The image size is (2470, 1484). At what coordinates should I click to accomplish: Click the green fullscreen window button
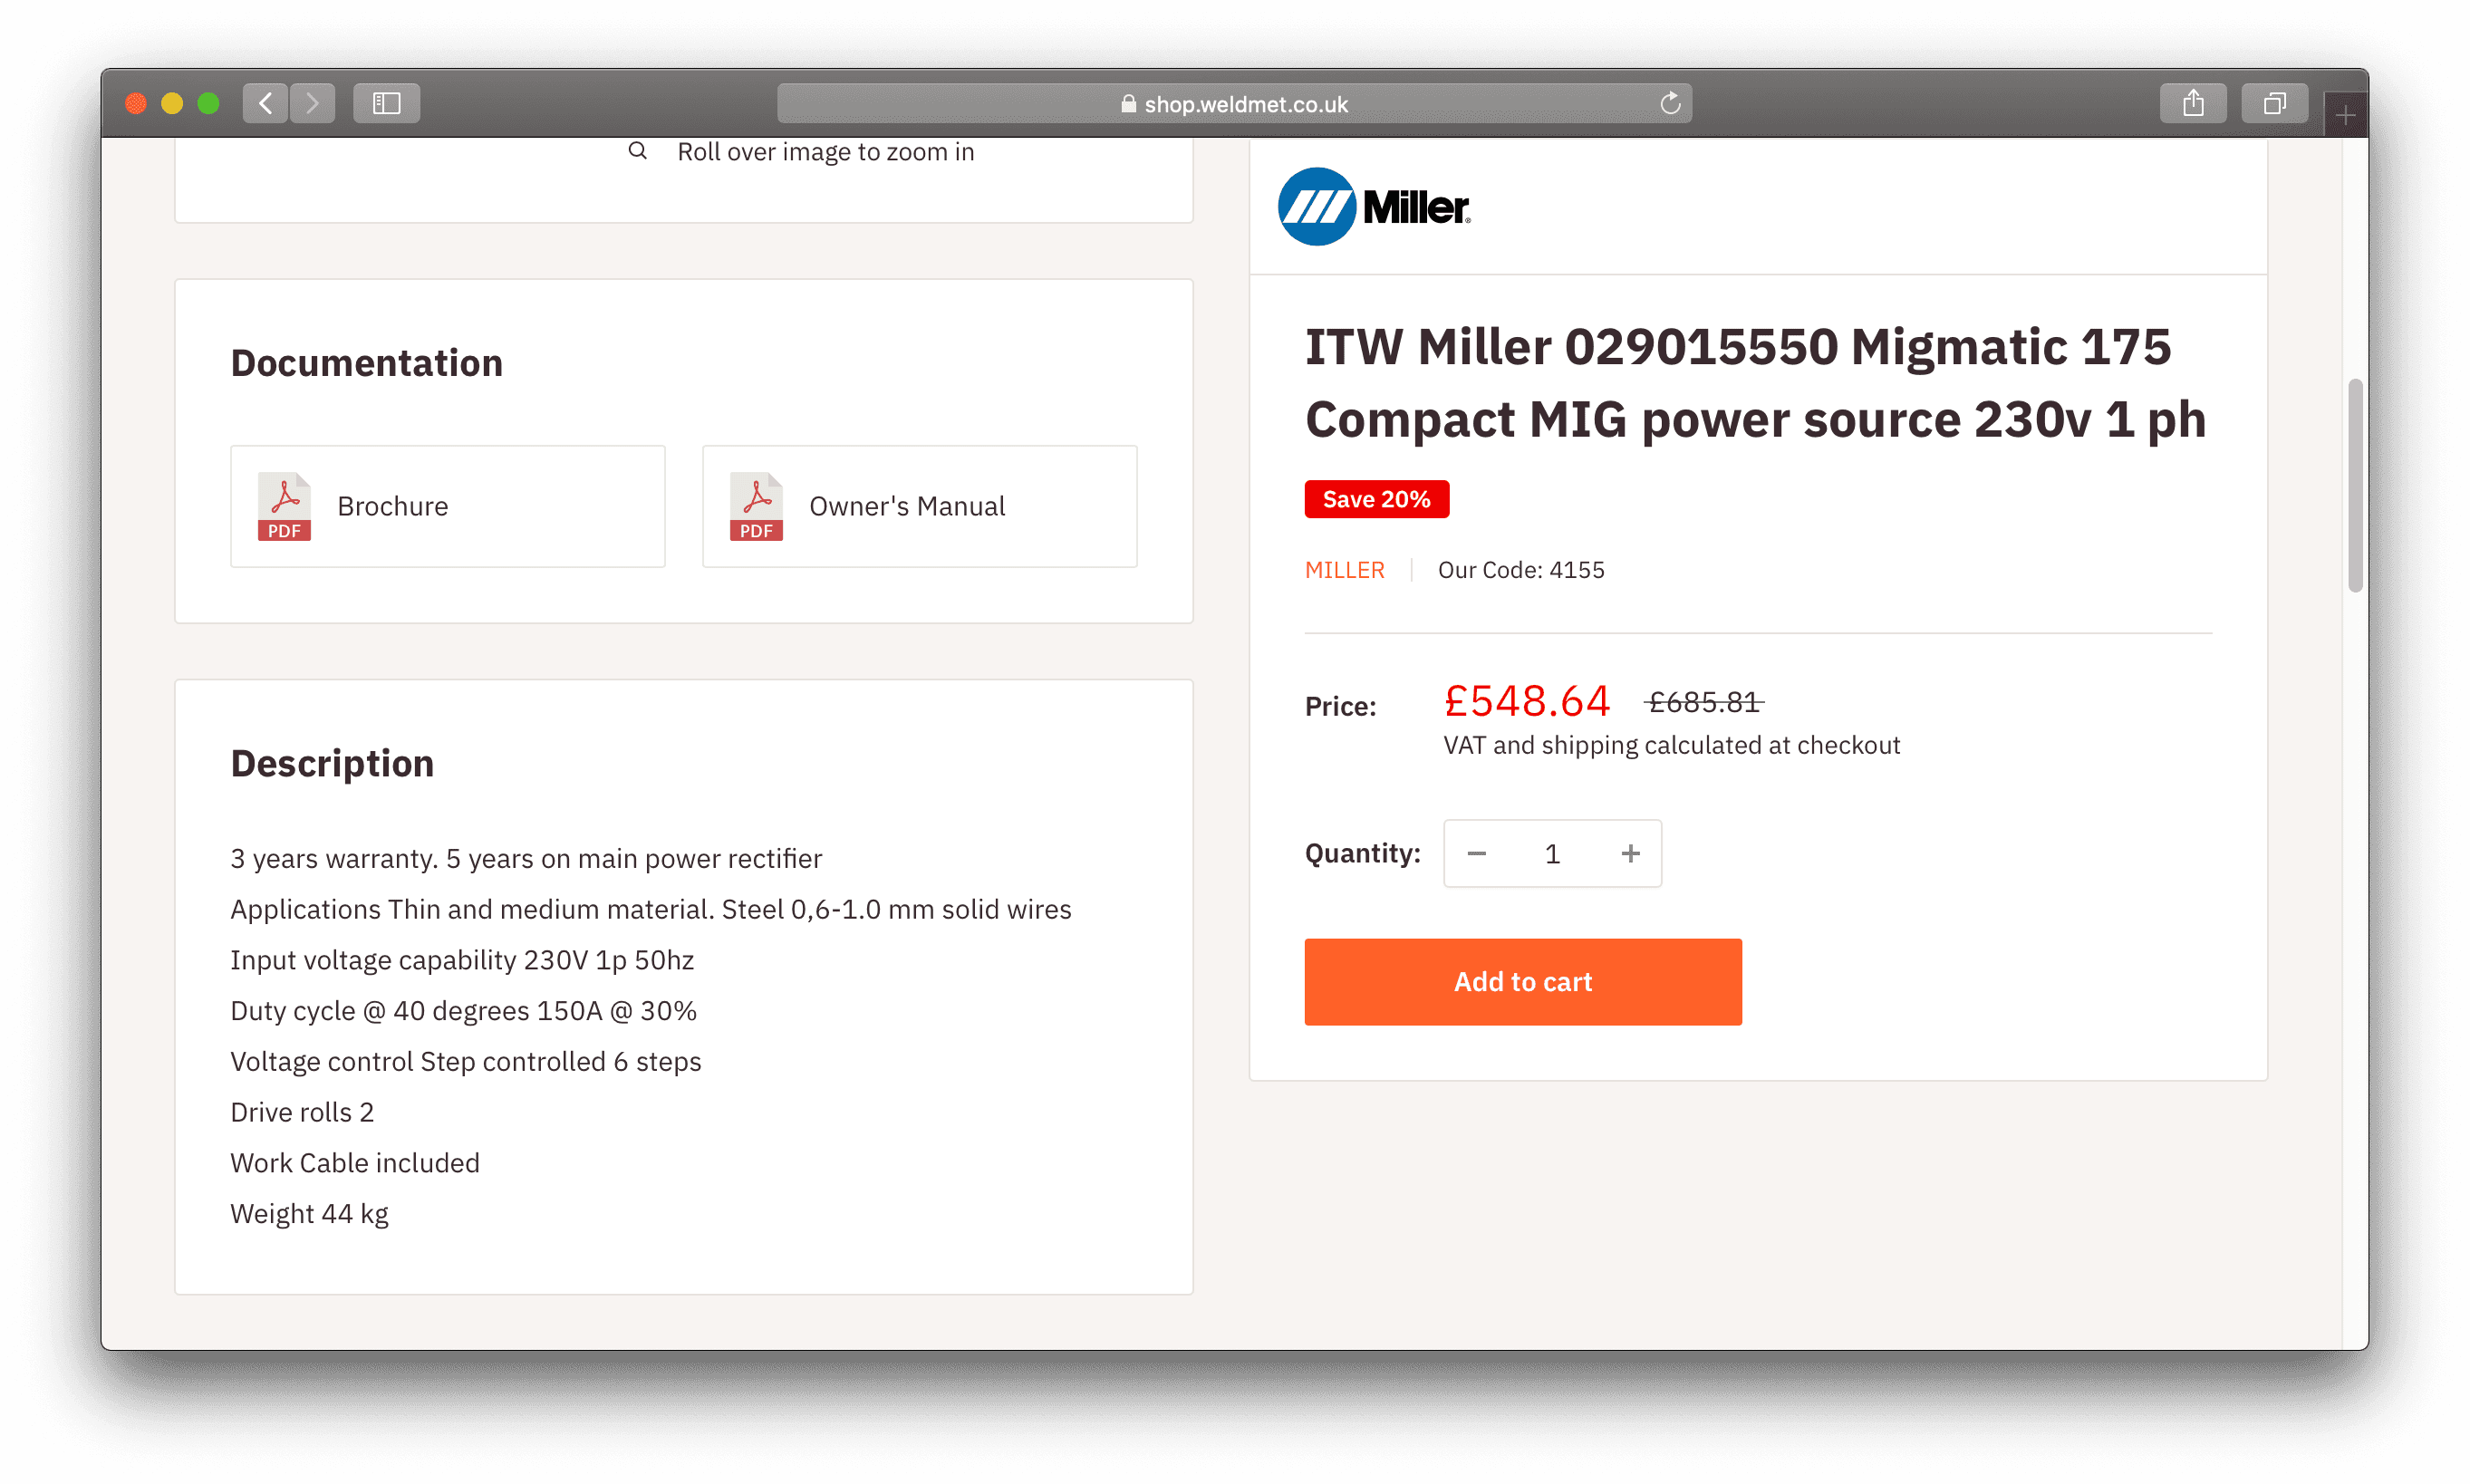(208, 103)
